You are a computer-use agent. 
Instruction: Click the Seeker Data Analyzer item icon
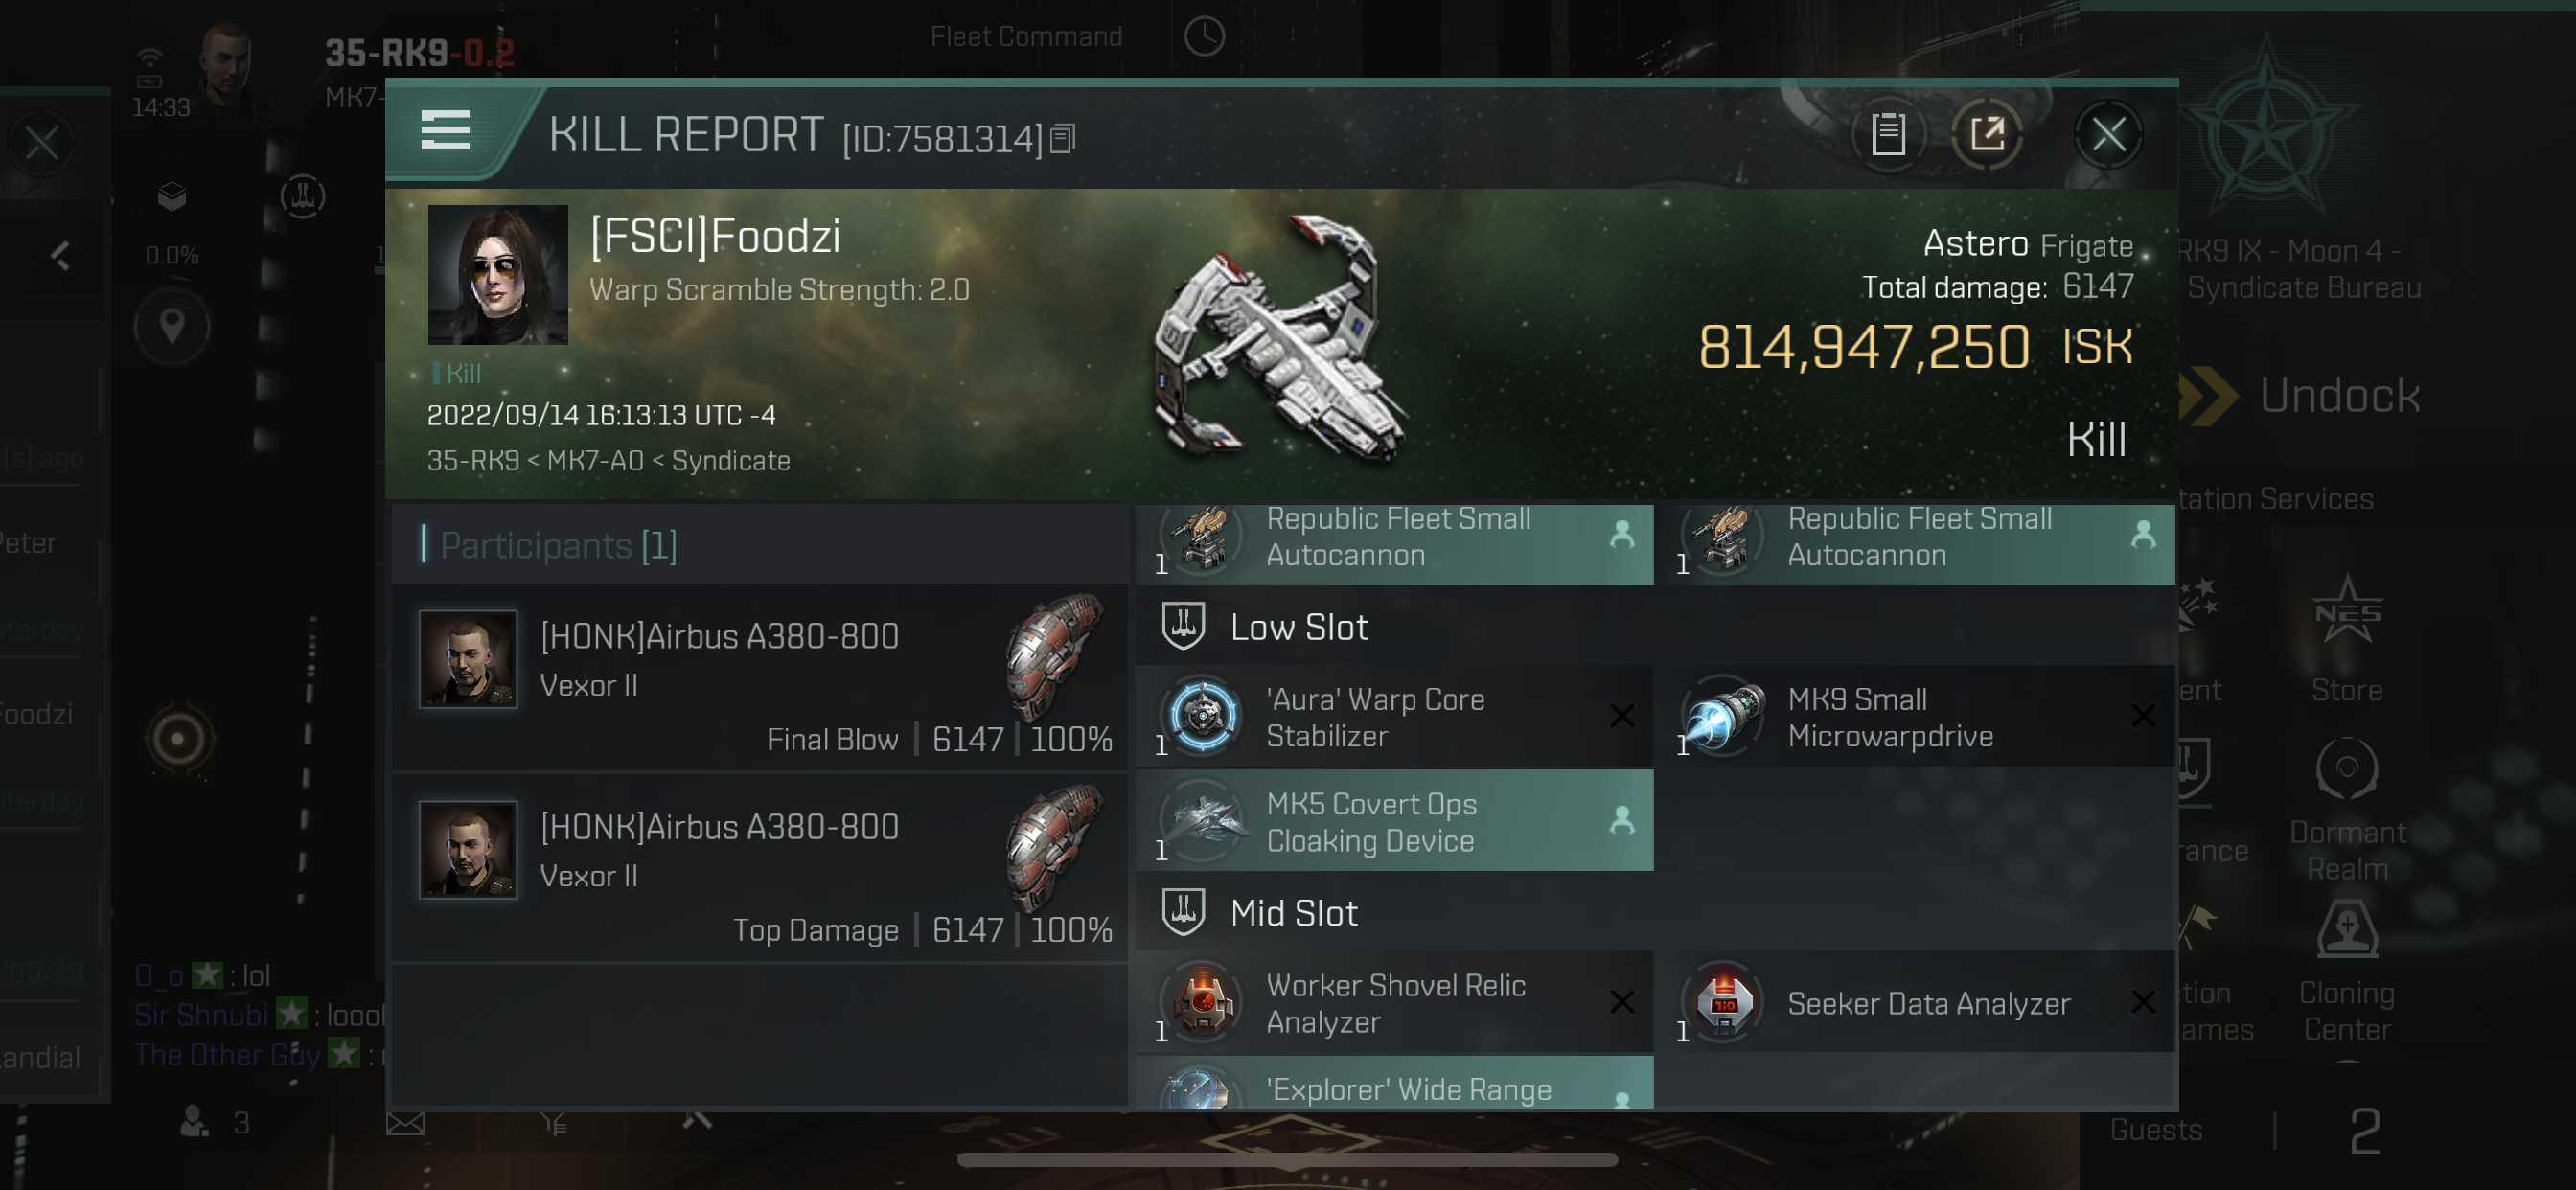pos(1723,1004)
